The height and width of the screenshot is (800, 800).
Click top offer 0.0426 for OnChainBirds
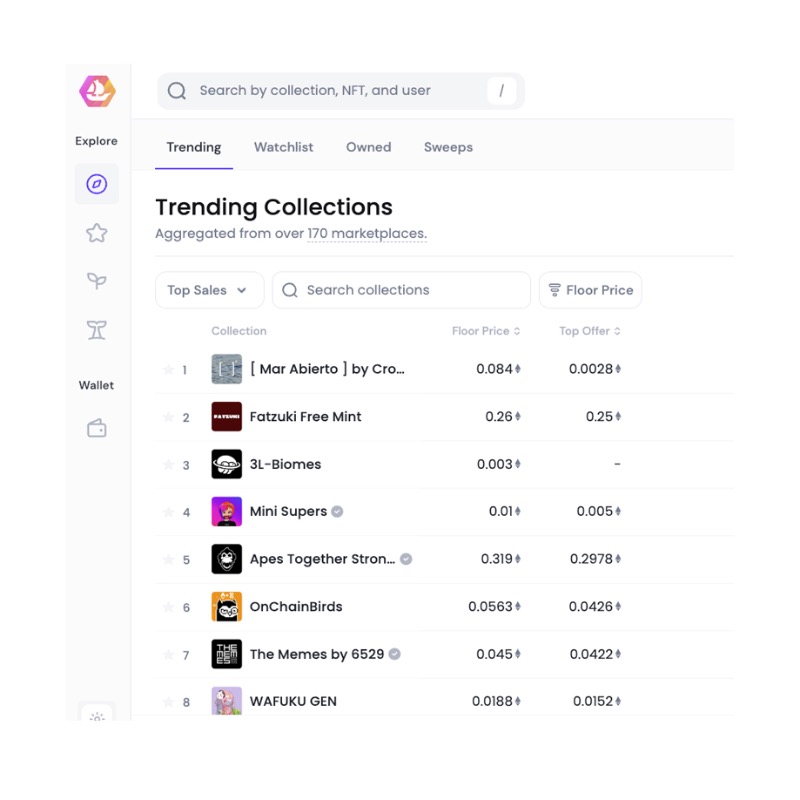[595, 607]
